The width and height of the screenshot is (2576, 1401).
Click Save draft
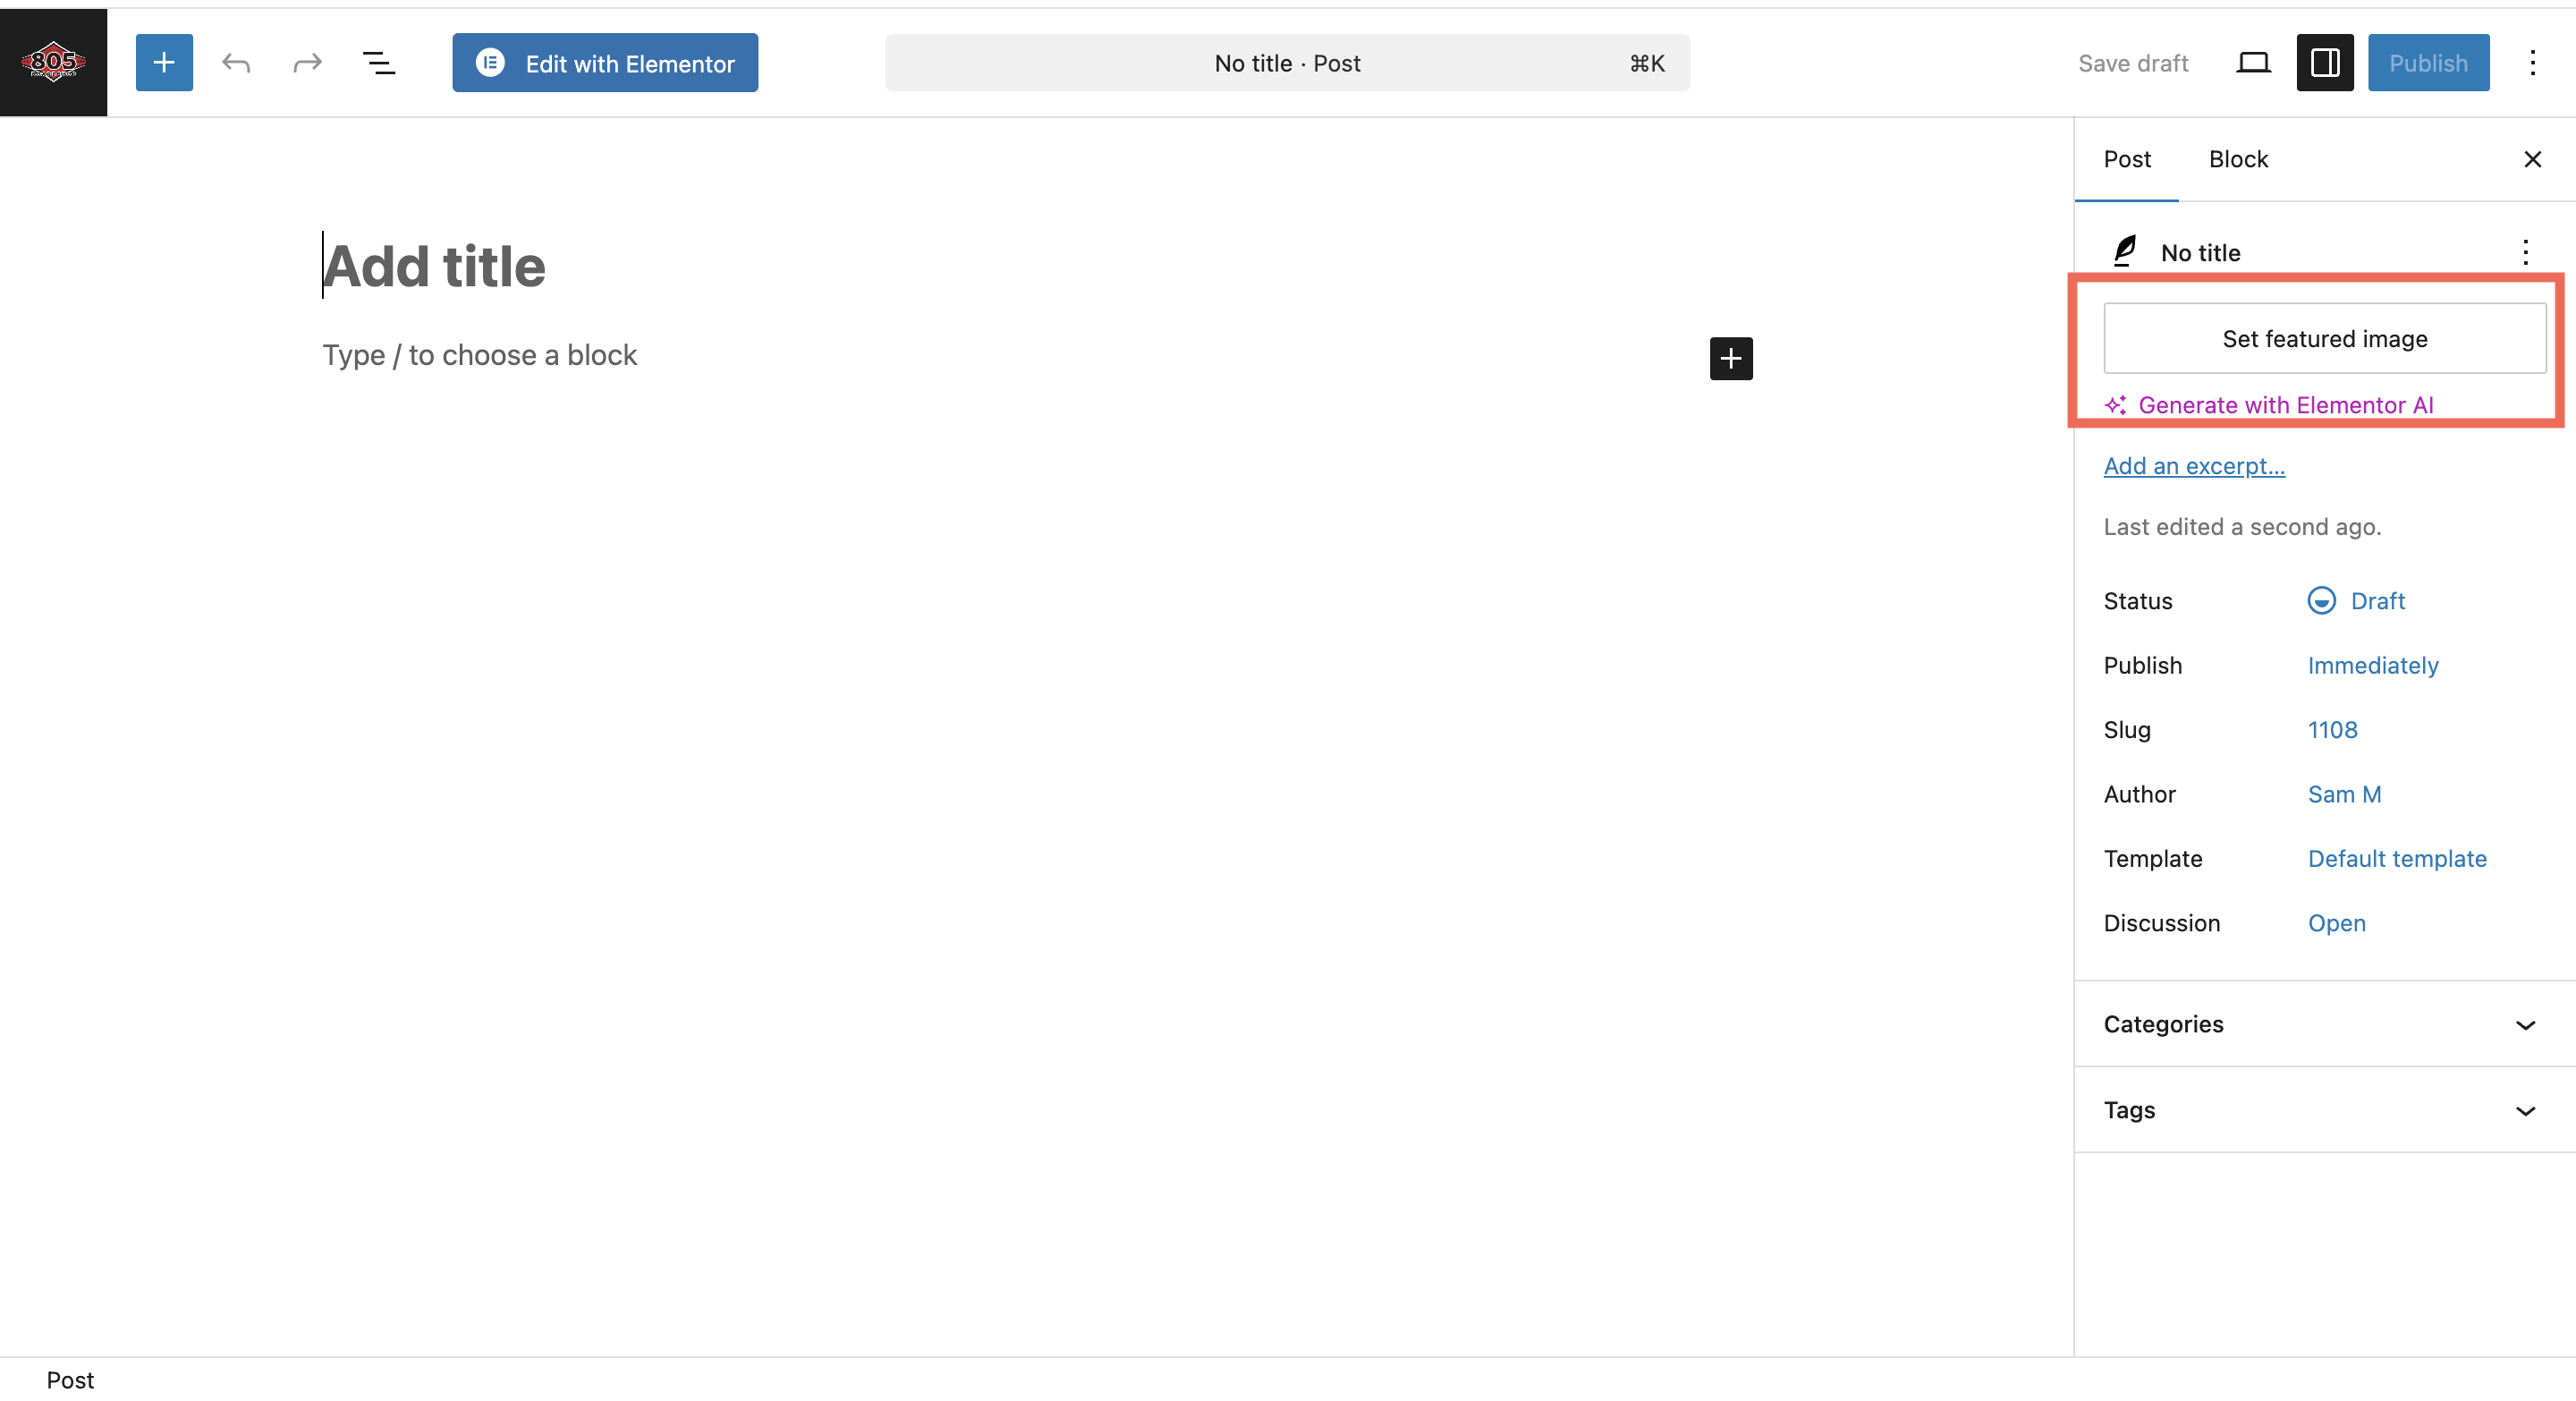pos(2133,63)
